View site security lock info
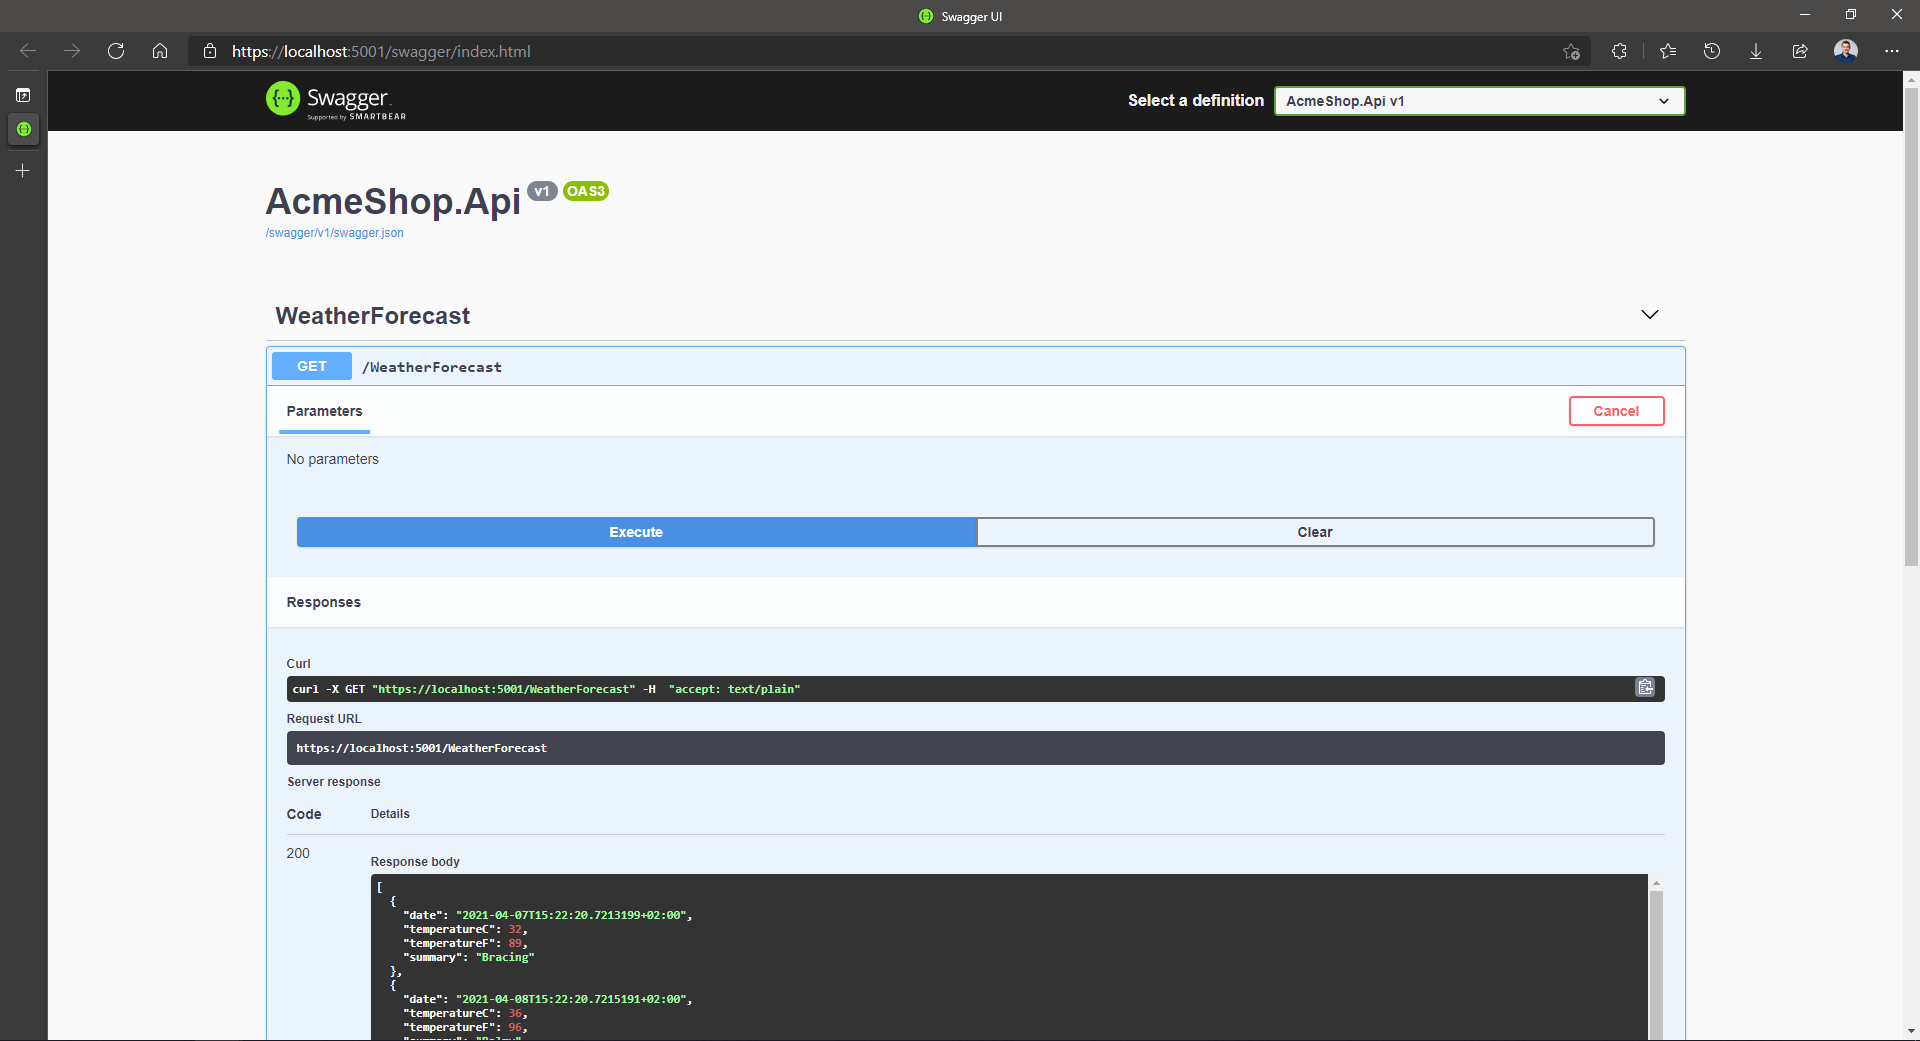Viewport: 1920px width, 1041px height. tap(210, 51)
